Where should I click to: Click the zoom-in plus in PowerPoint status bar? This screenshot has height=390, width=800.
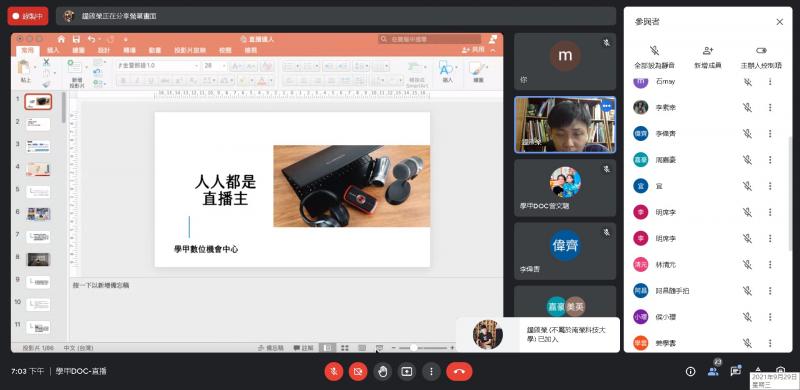click(452, 348)
